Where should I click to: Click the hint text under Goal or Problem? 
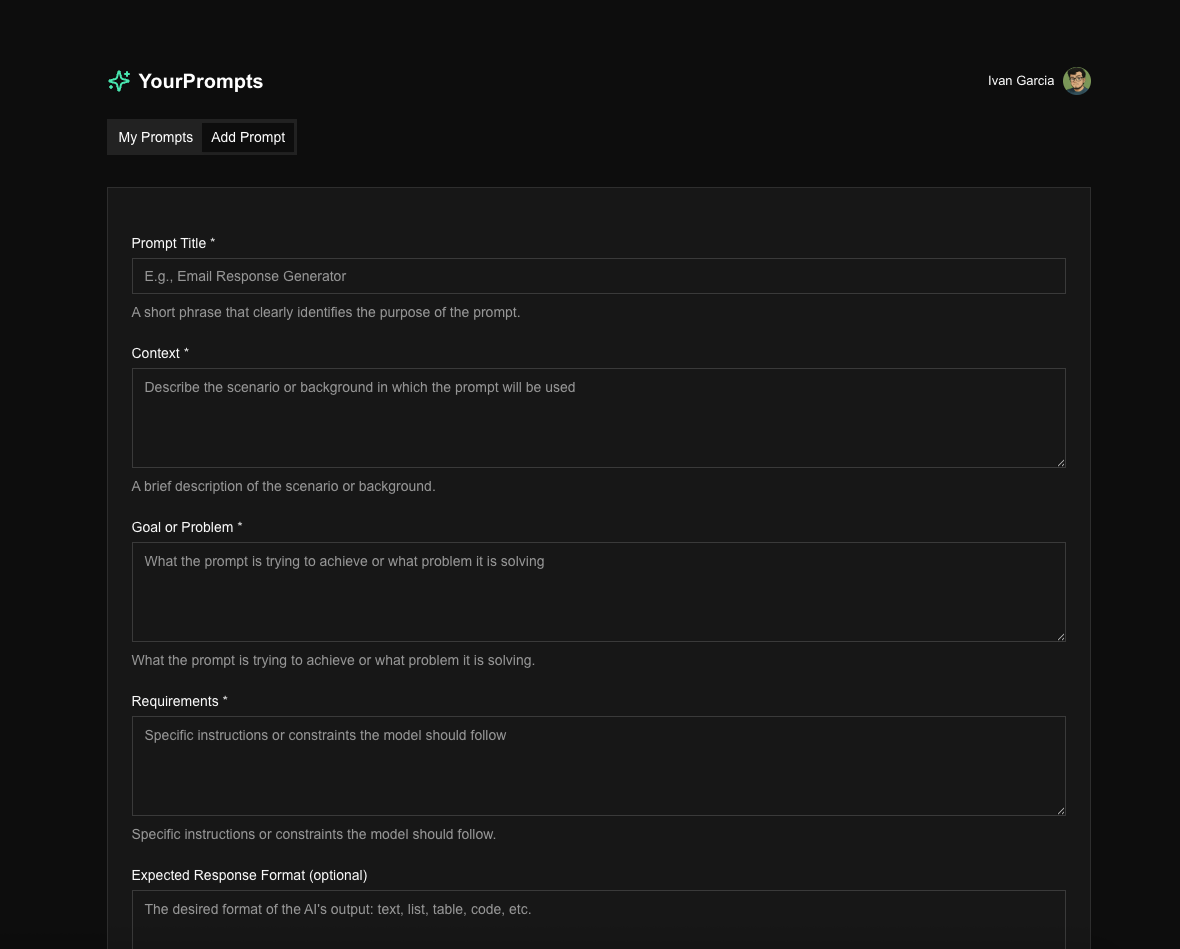pyautogui.click(x=333, y=660)
